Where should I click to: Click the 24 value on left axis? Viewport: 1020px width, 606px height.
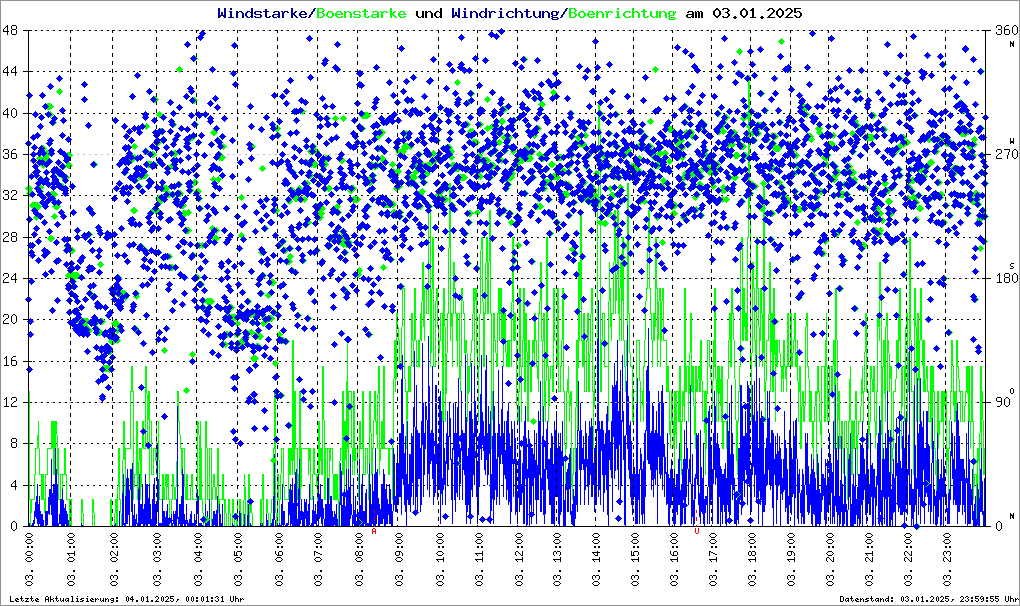pos(12,279)
